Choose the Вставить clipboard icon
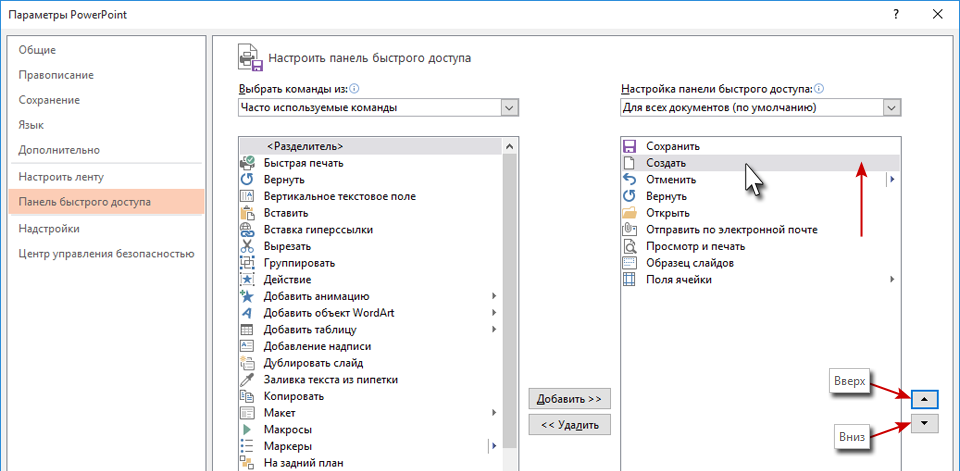The width and height of the screenshot is (960, 471). 247,213
